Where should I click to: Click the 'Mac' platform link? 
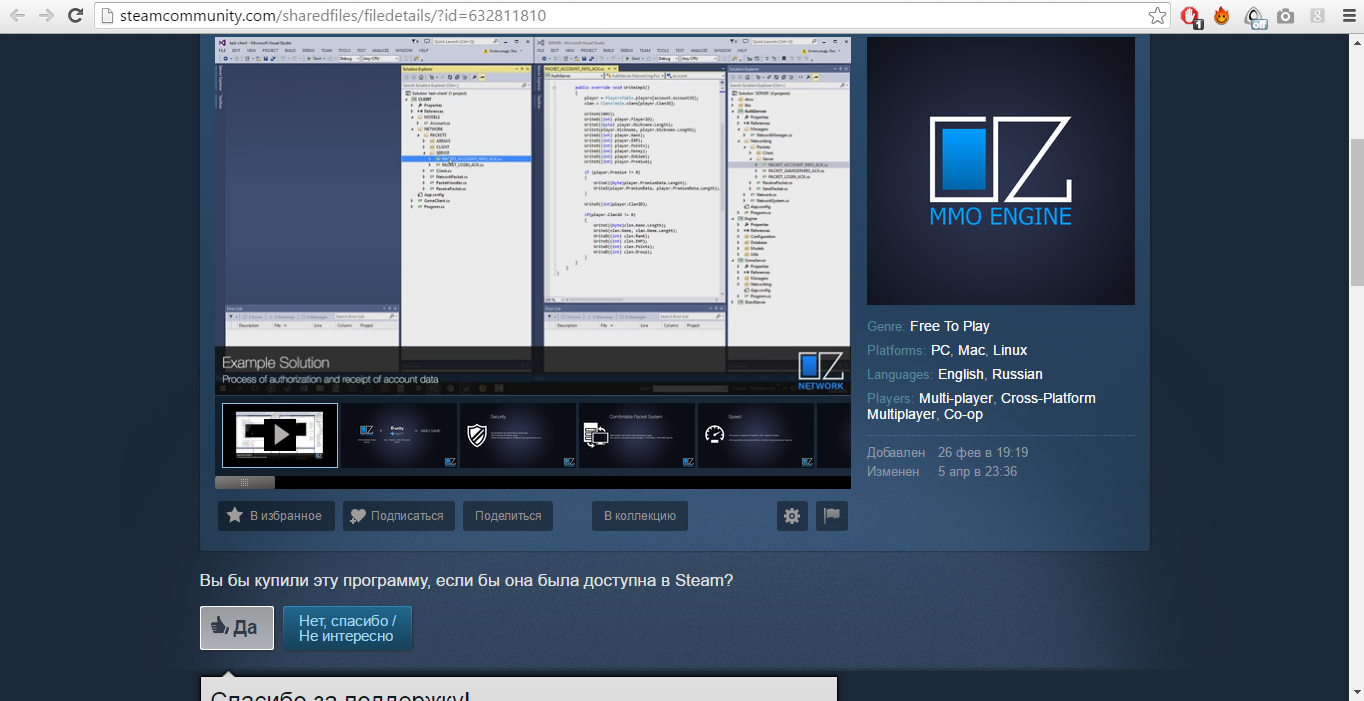click(x=971, y=350)
